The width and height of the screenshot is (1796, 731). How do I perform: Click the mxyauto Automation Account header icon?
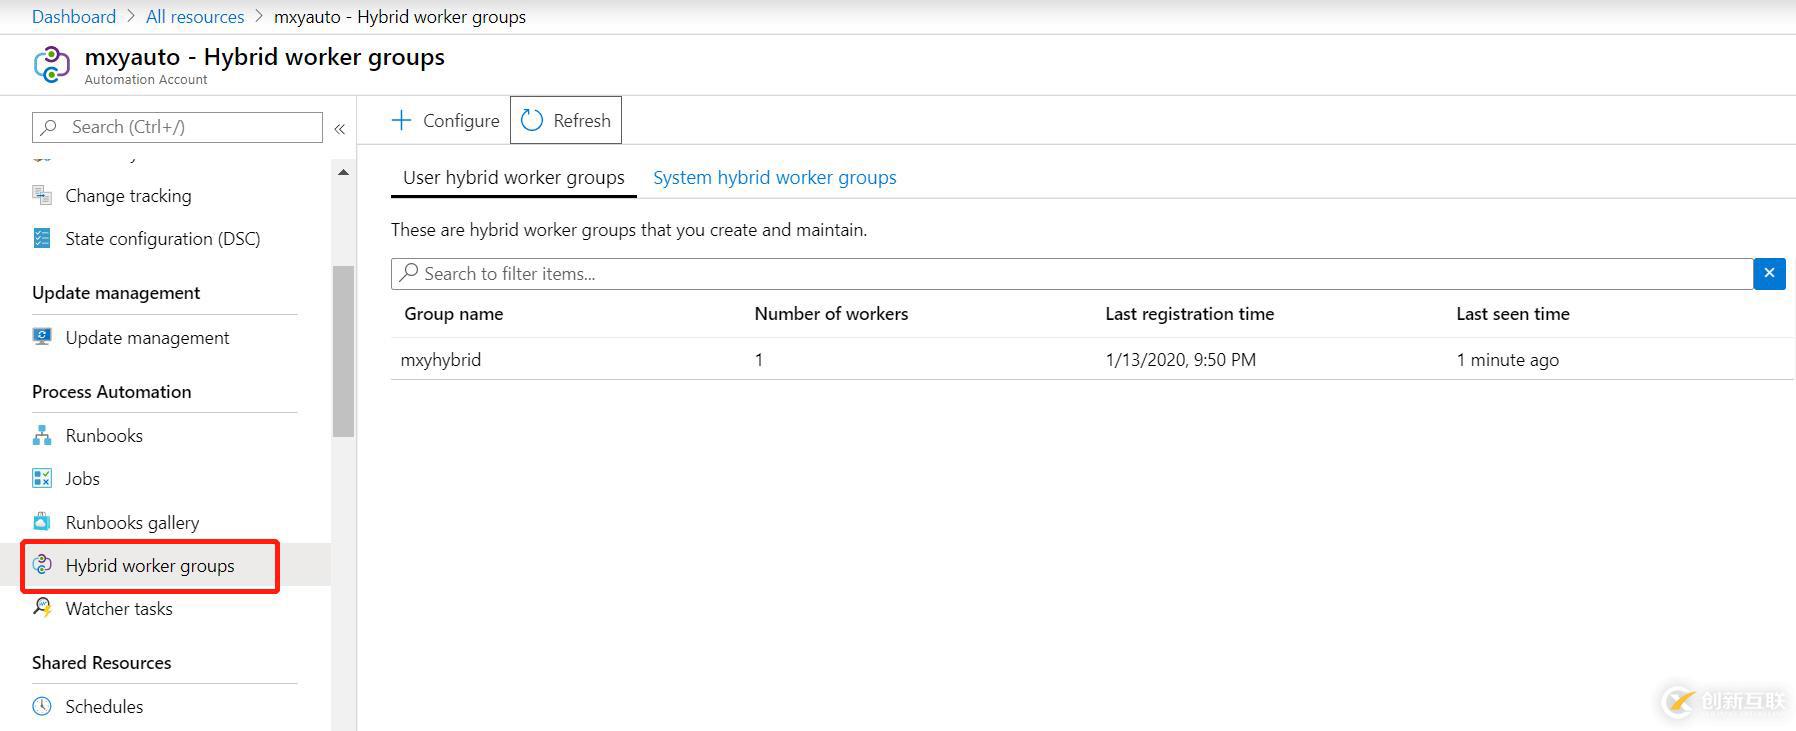[52, 64]
